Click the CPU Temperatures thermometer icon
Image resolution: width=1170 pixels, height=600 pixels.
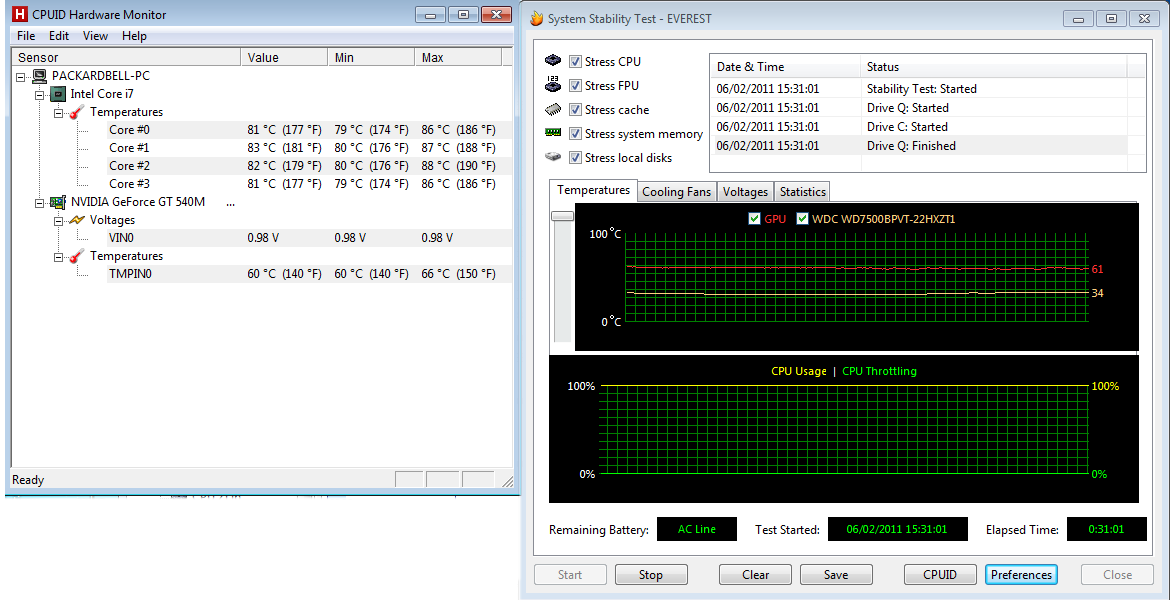tap(77, 112)
